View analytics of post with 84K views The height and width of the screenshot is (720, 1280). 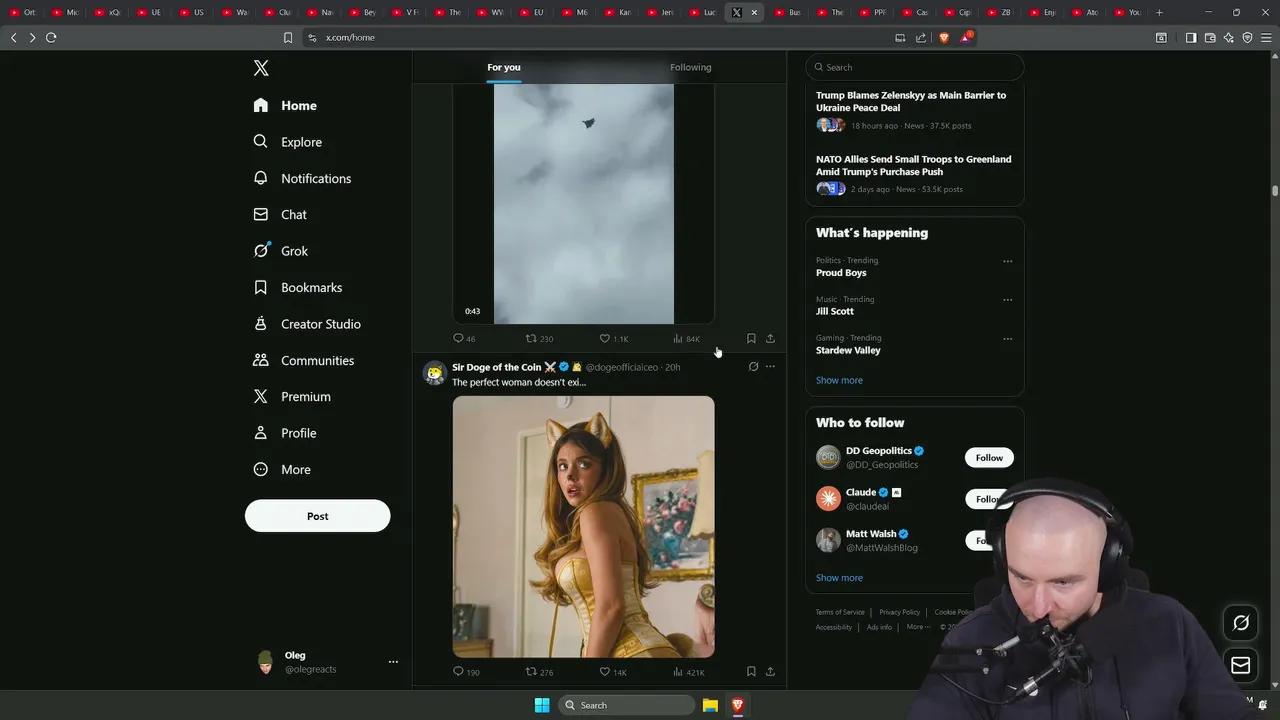[x=686, y=338]
